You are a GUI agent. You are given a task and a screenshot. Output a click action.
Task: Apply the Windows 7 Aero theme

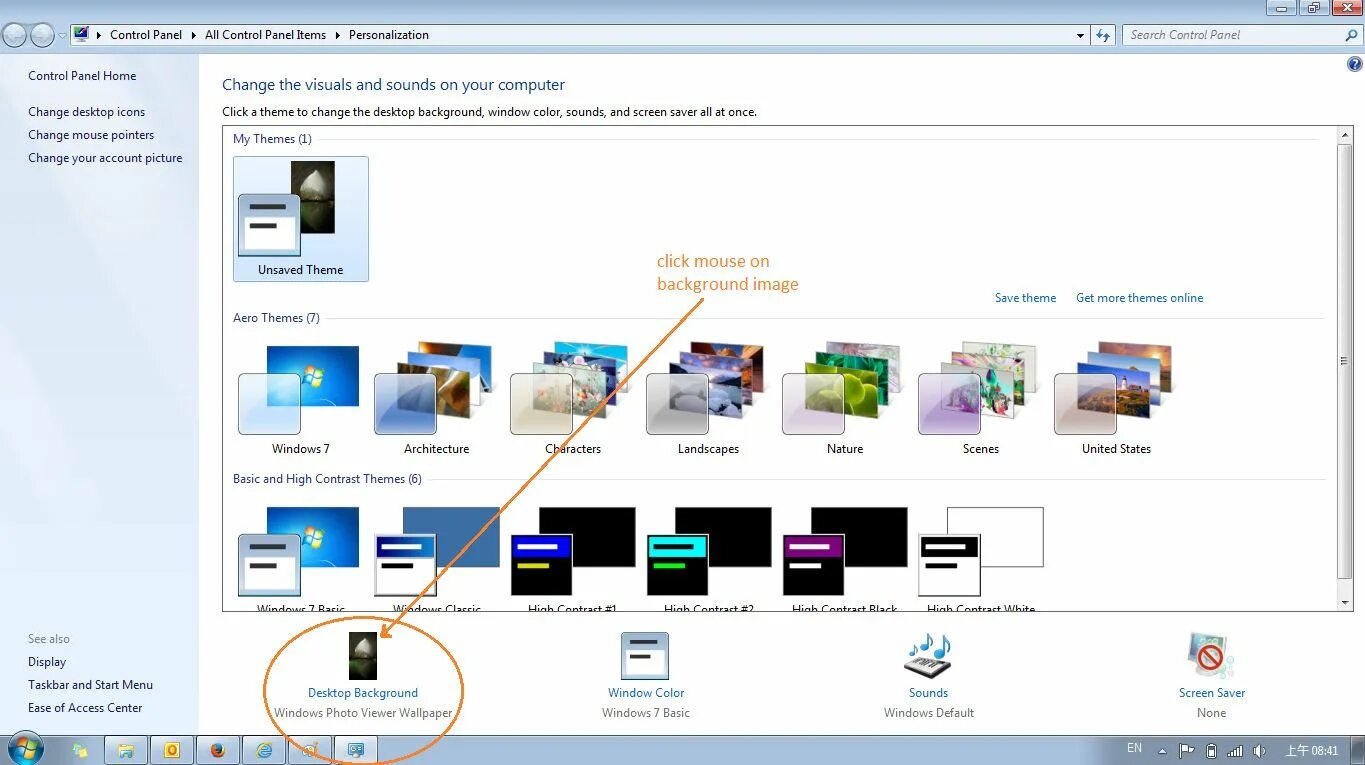(300, 398)
